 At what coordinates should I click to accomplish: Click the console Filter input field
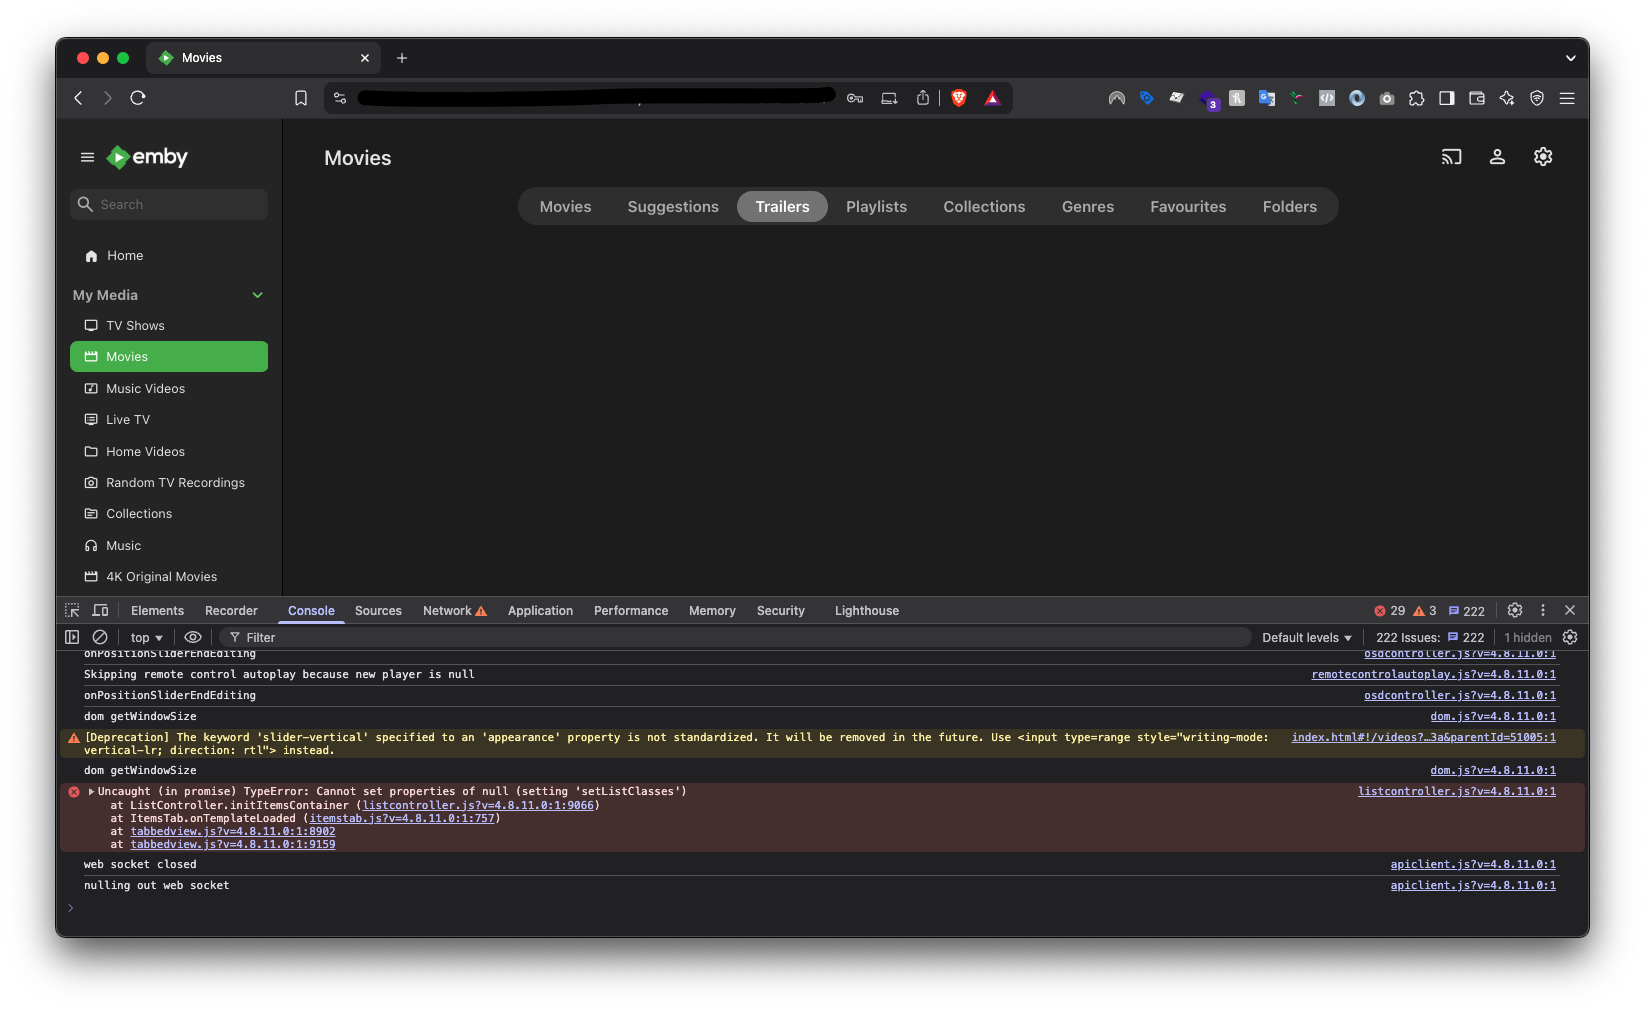tap(261, 637)
